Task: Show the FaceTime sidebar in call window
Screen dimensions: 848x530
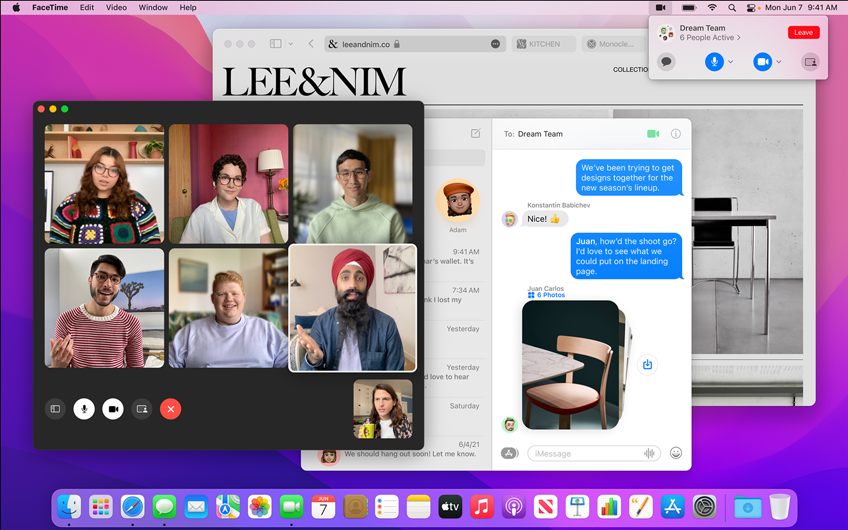Action: pyautogui.click(x=55, y=409)
